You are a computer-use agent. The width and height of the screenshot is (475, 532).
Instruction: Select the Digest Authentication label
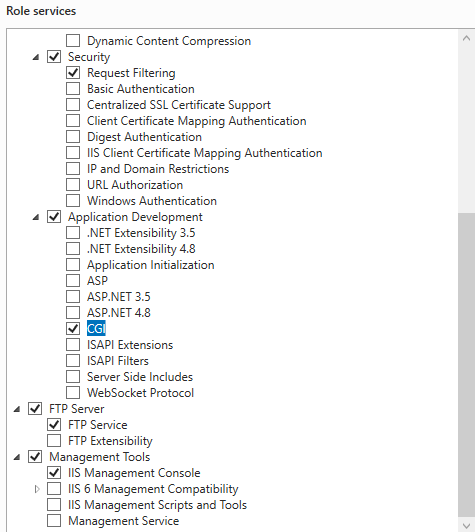(144, 137)
